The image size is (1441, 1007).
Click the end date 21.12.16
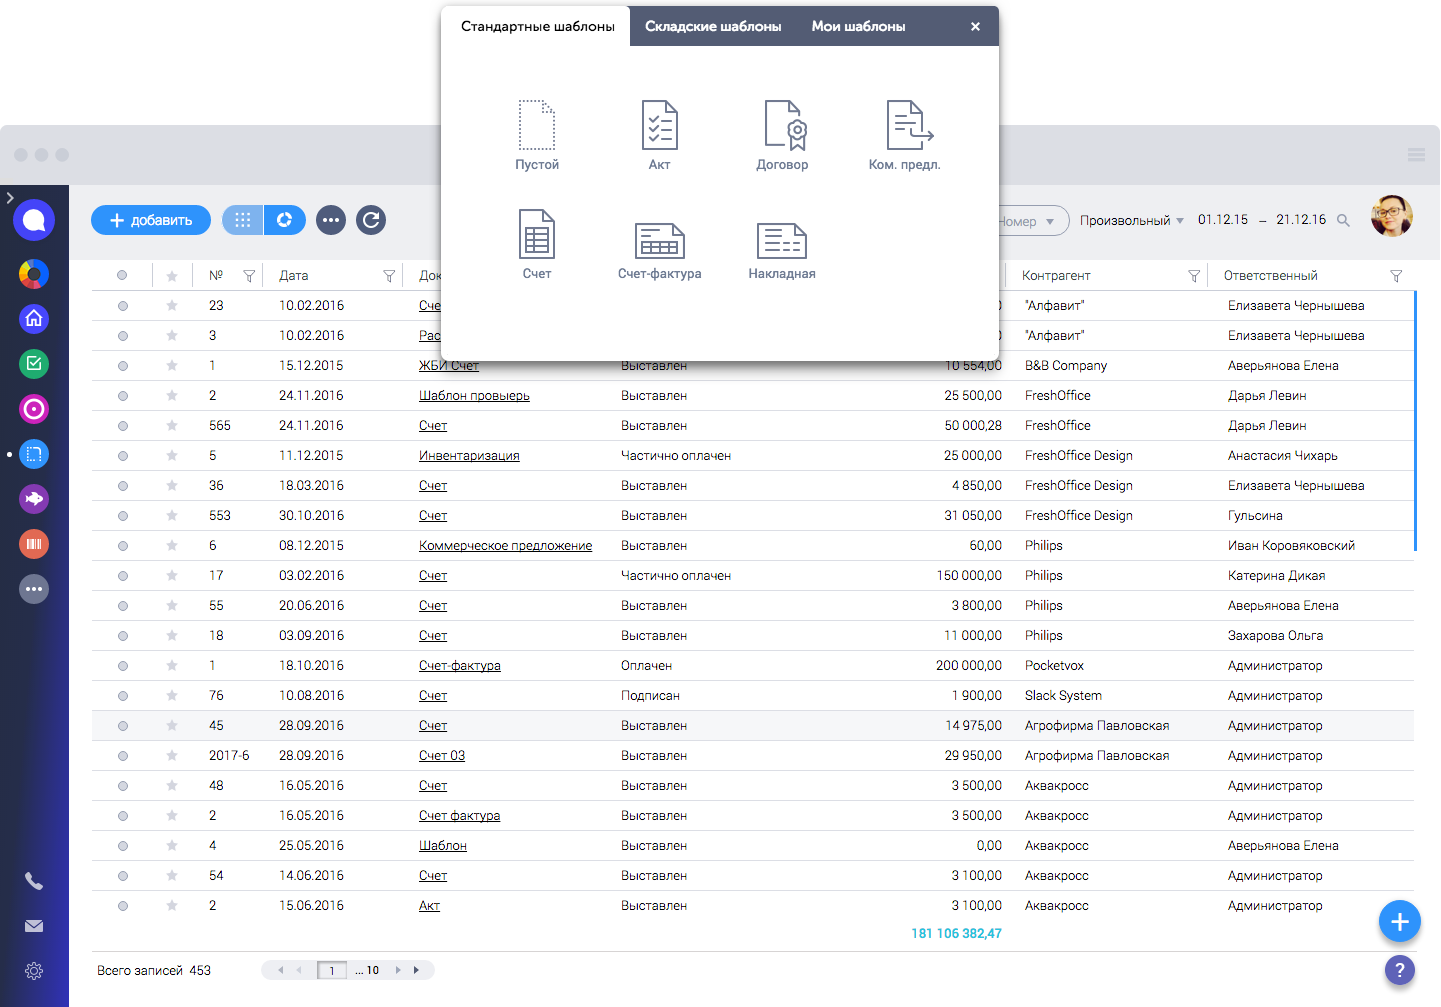point(1301,220)
